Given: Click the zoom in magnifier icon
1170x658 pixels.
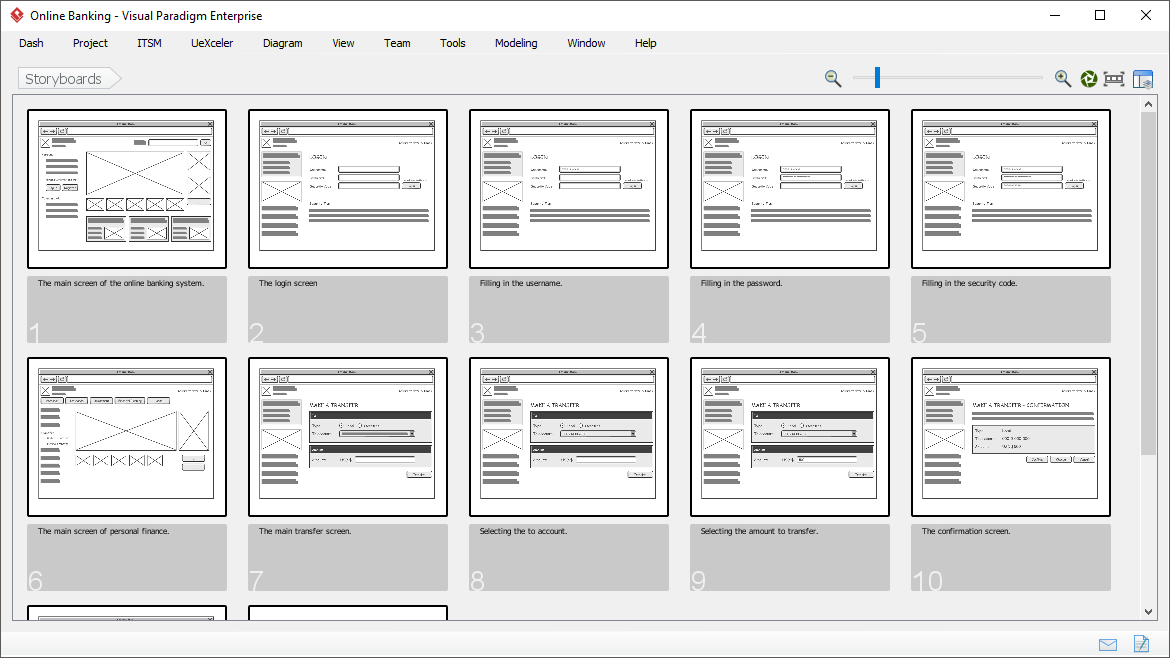Looking at the screenshot, I should click(1063, 78).
